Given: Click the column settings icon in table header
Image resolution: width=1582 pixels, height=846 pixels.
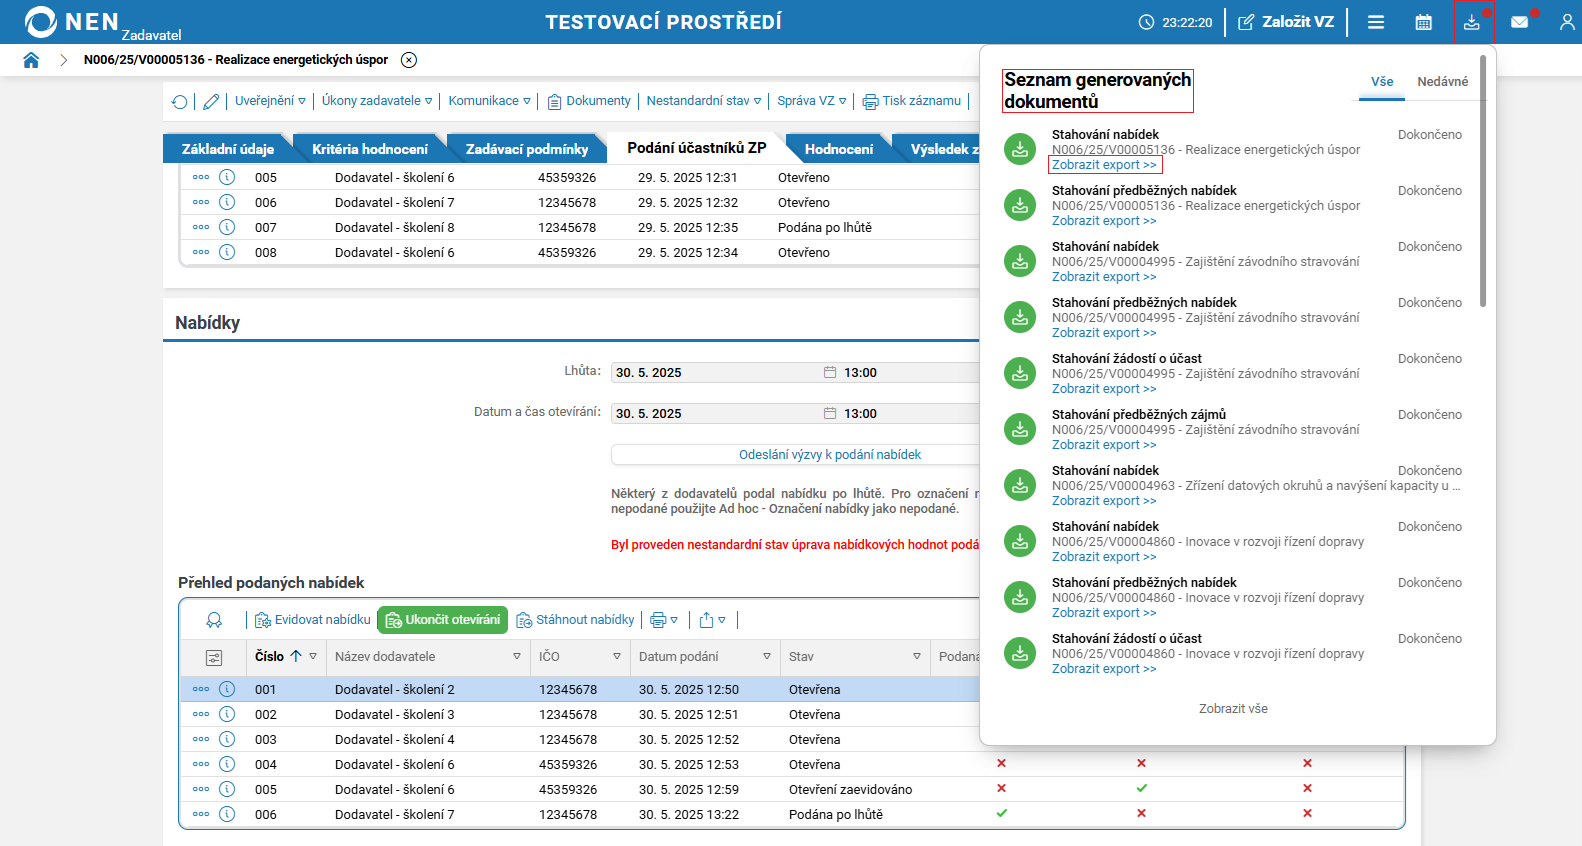Looking at the screenshot, I should pyautogui.click(x=214, y=657).
